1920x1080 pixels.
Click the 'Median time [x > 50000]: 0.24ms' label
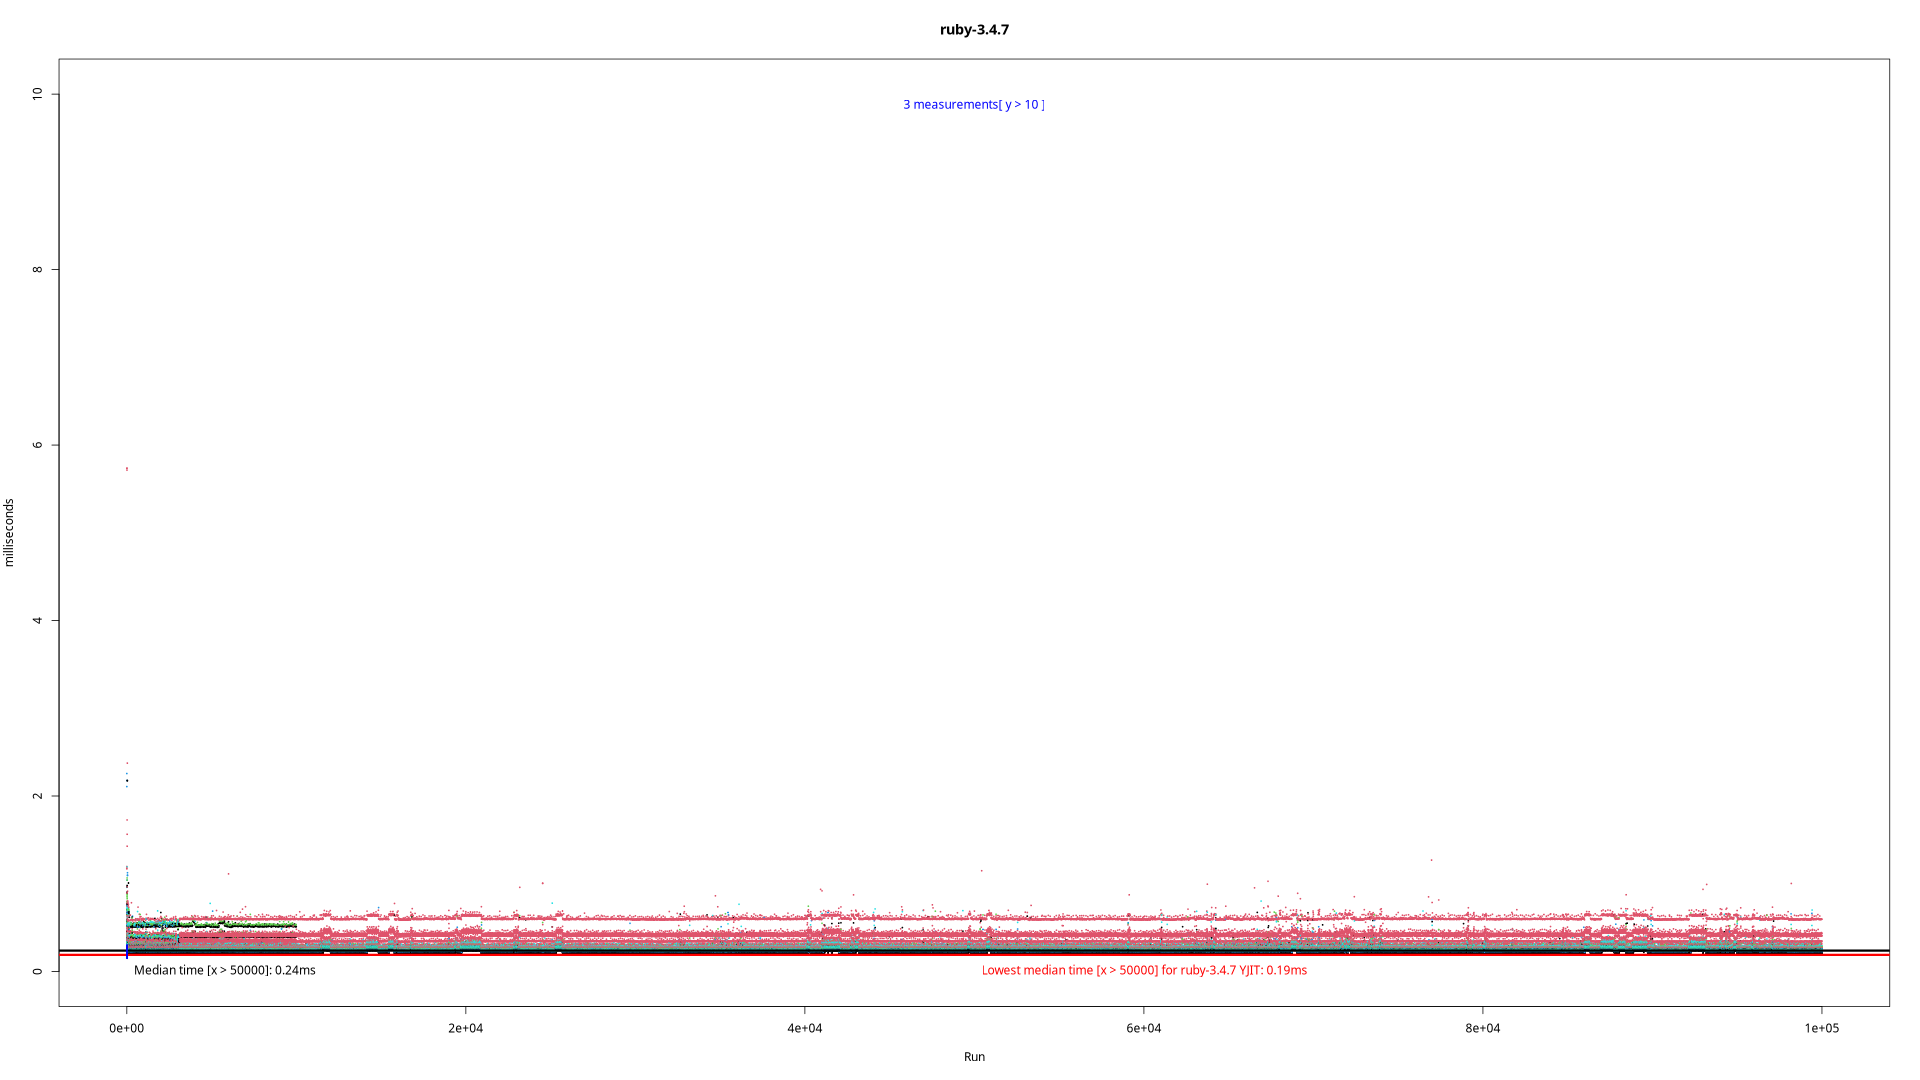point(224,970)
